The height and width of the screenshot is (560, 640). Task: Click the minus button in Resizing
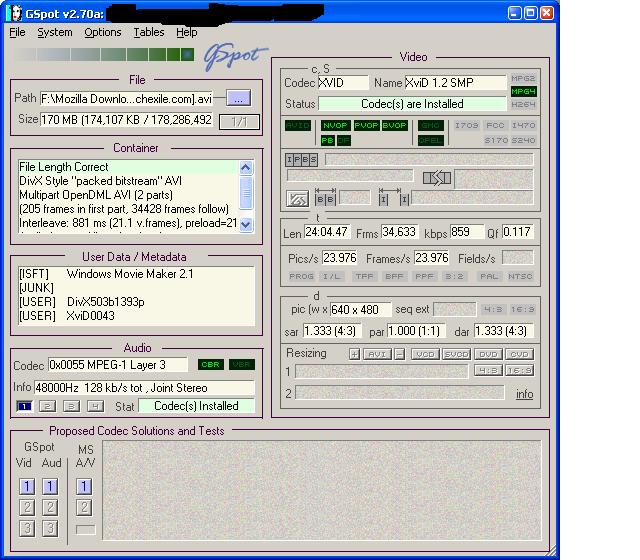tap(400, 354)
